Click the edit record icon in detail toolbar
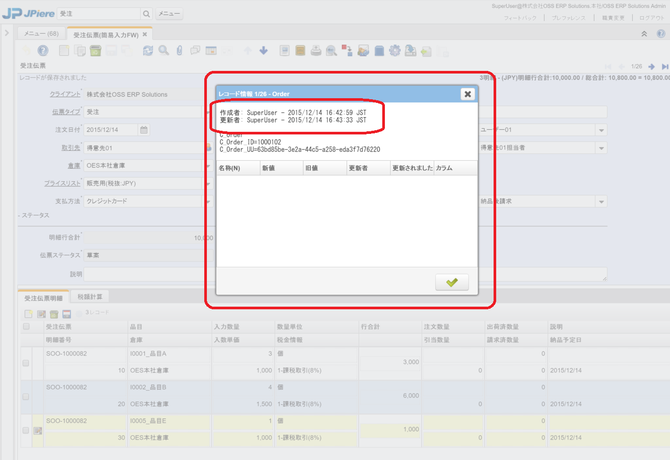Screen dimensions: 670x460 41,314
